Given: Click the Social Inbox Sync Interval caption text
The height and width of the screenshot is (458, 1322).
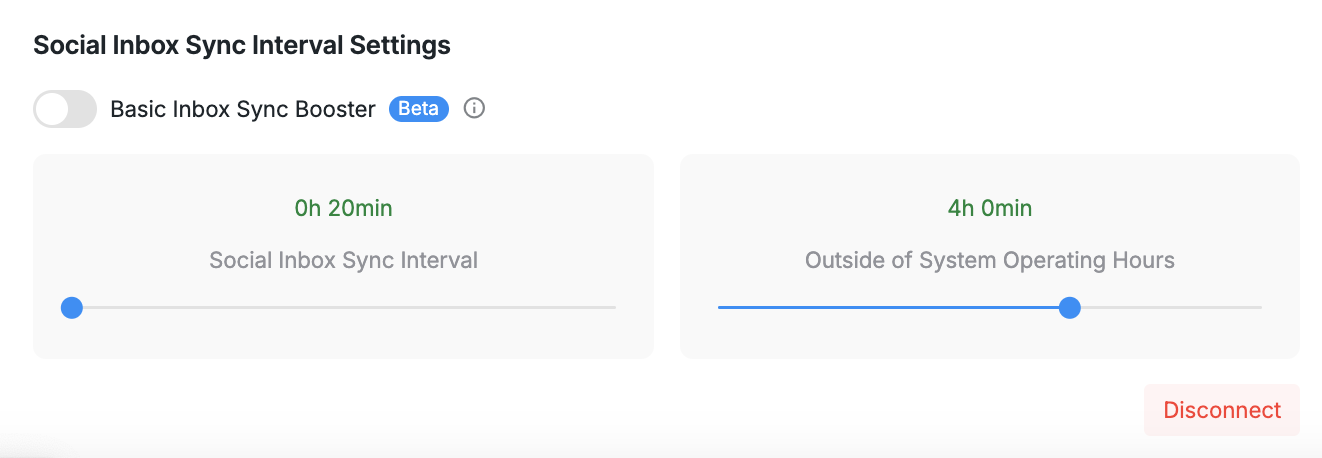Looking at the screenshot, I should click(343, 260).
